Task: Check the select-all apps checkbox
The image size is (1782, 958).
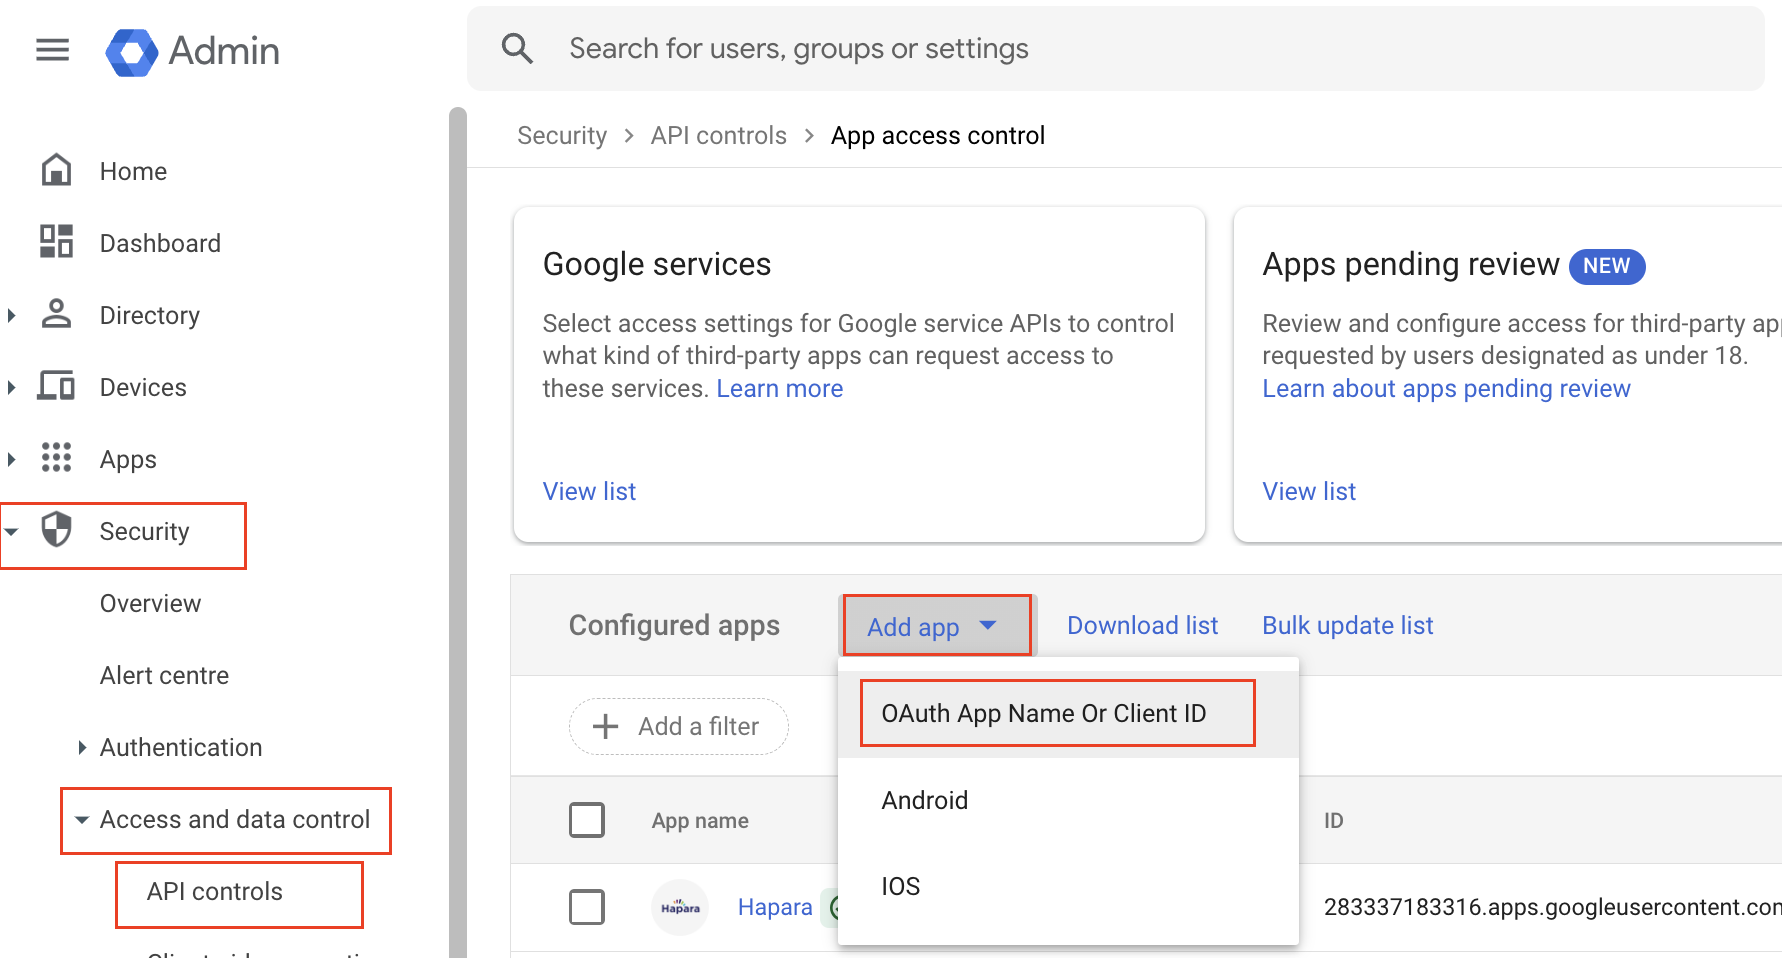Action: 587,820
